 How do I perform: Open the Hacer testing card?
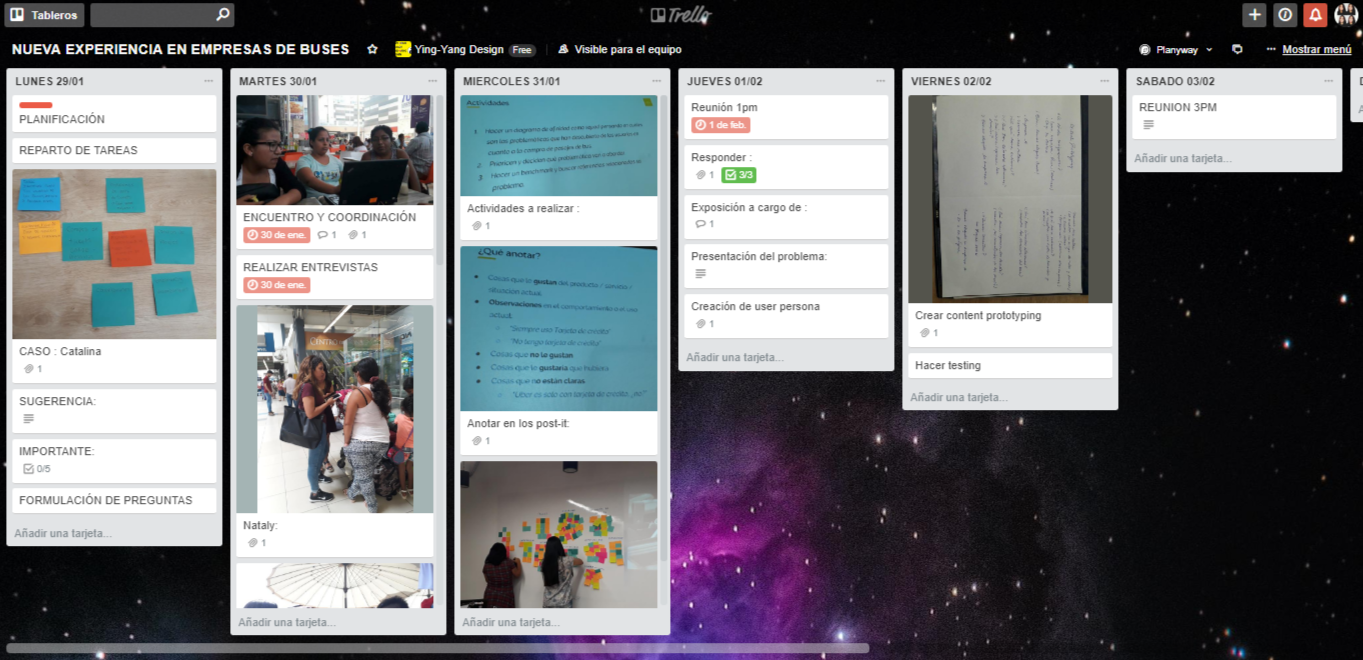[1010, 365]
